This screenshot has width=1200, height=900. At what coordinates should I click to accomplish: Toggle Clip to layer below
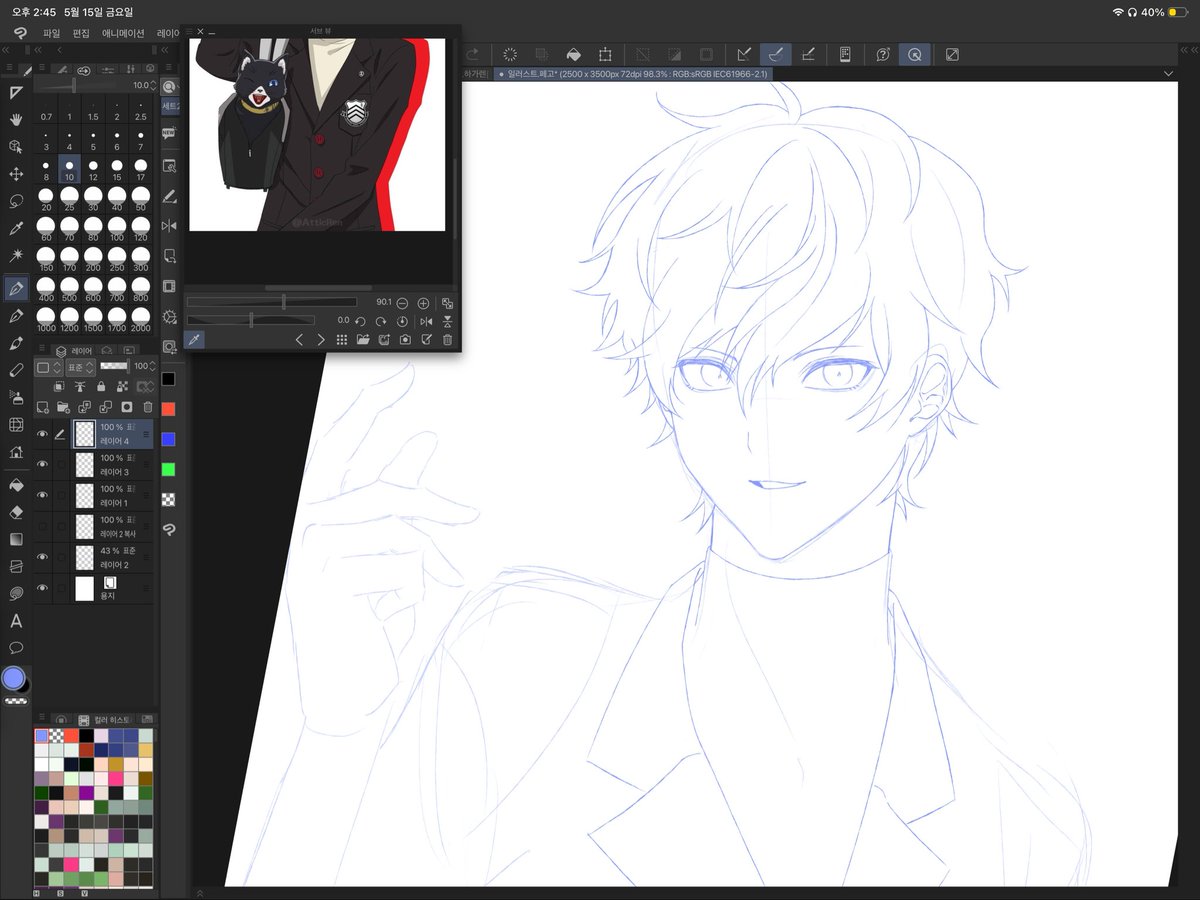(59, 386)
